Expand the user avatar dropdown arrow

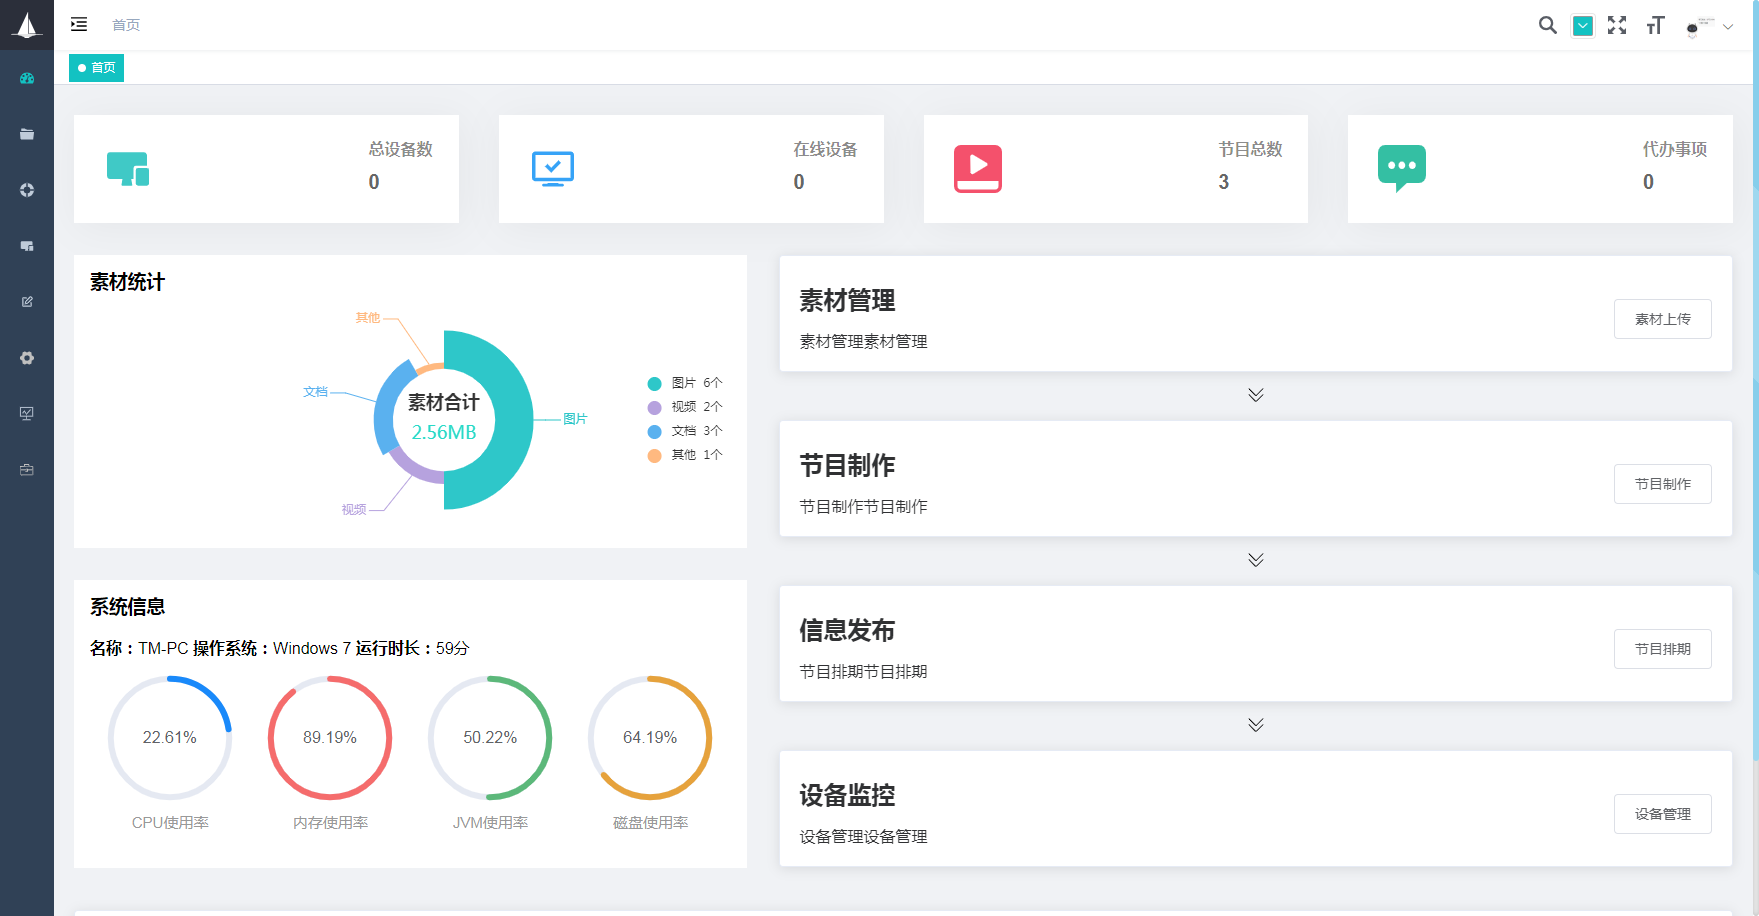pos(1728,27)
